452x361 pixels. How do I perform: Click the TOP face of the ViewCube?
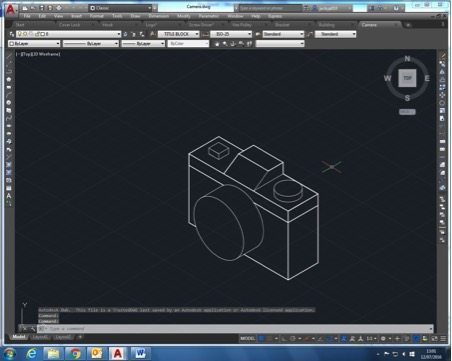click(x=407, y=78)
